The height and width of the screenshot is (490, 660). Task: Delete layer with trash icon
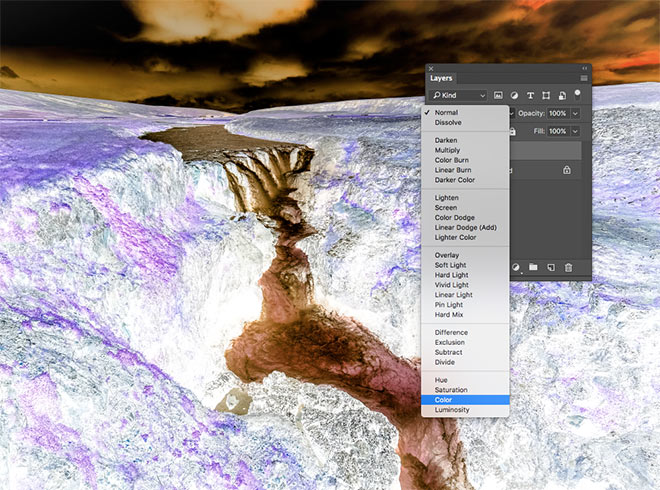pos(568,267)
